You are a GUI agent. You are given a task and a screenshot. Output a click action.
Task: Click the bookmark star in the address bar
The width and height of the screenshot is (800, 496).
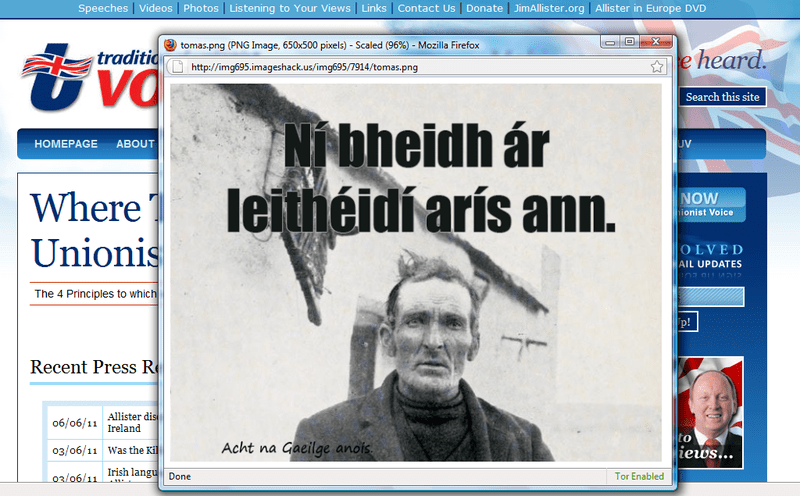657,67
